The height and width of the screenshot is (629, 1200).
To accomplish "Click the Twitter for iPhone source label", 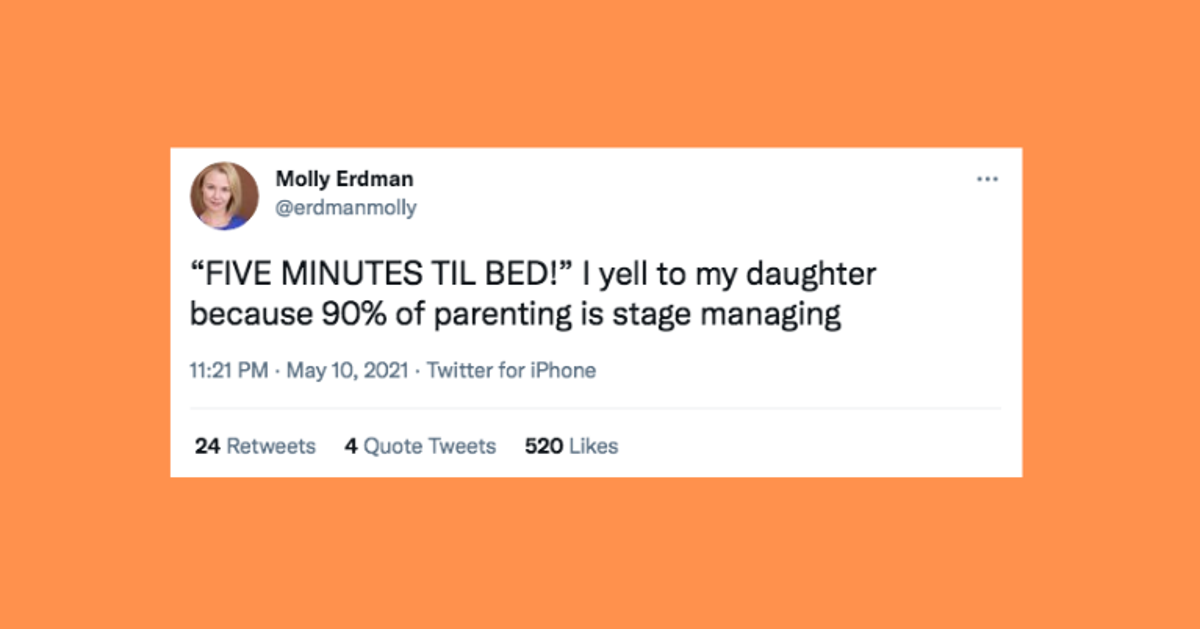I will [x=512, y=370].
